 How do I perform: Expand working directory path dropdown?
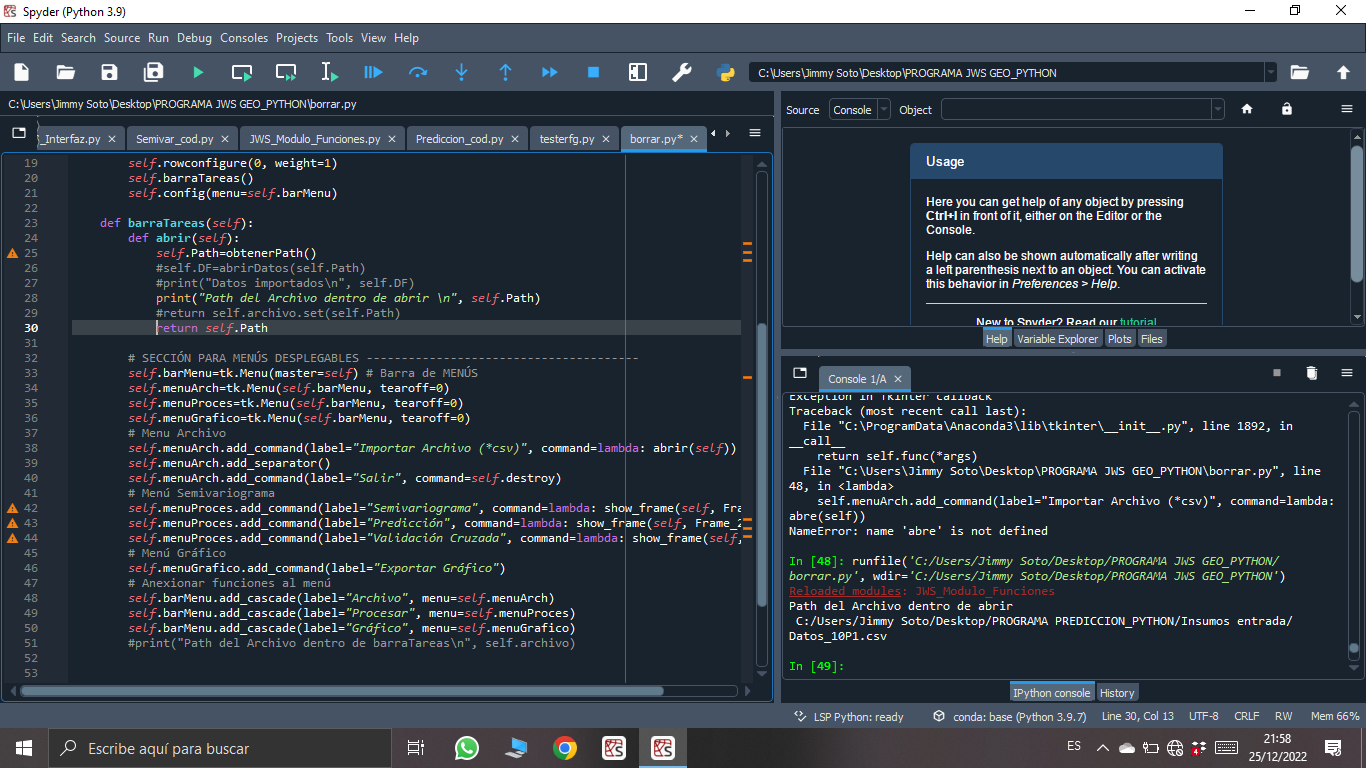click(1270, 72)
